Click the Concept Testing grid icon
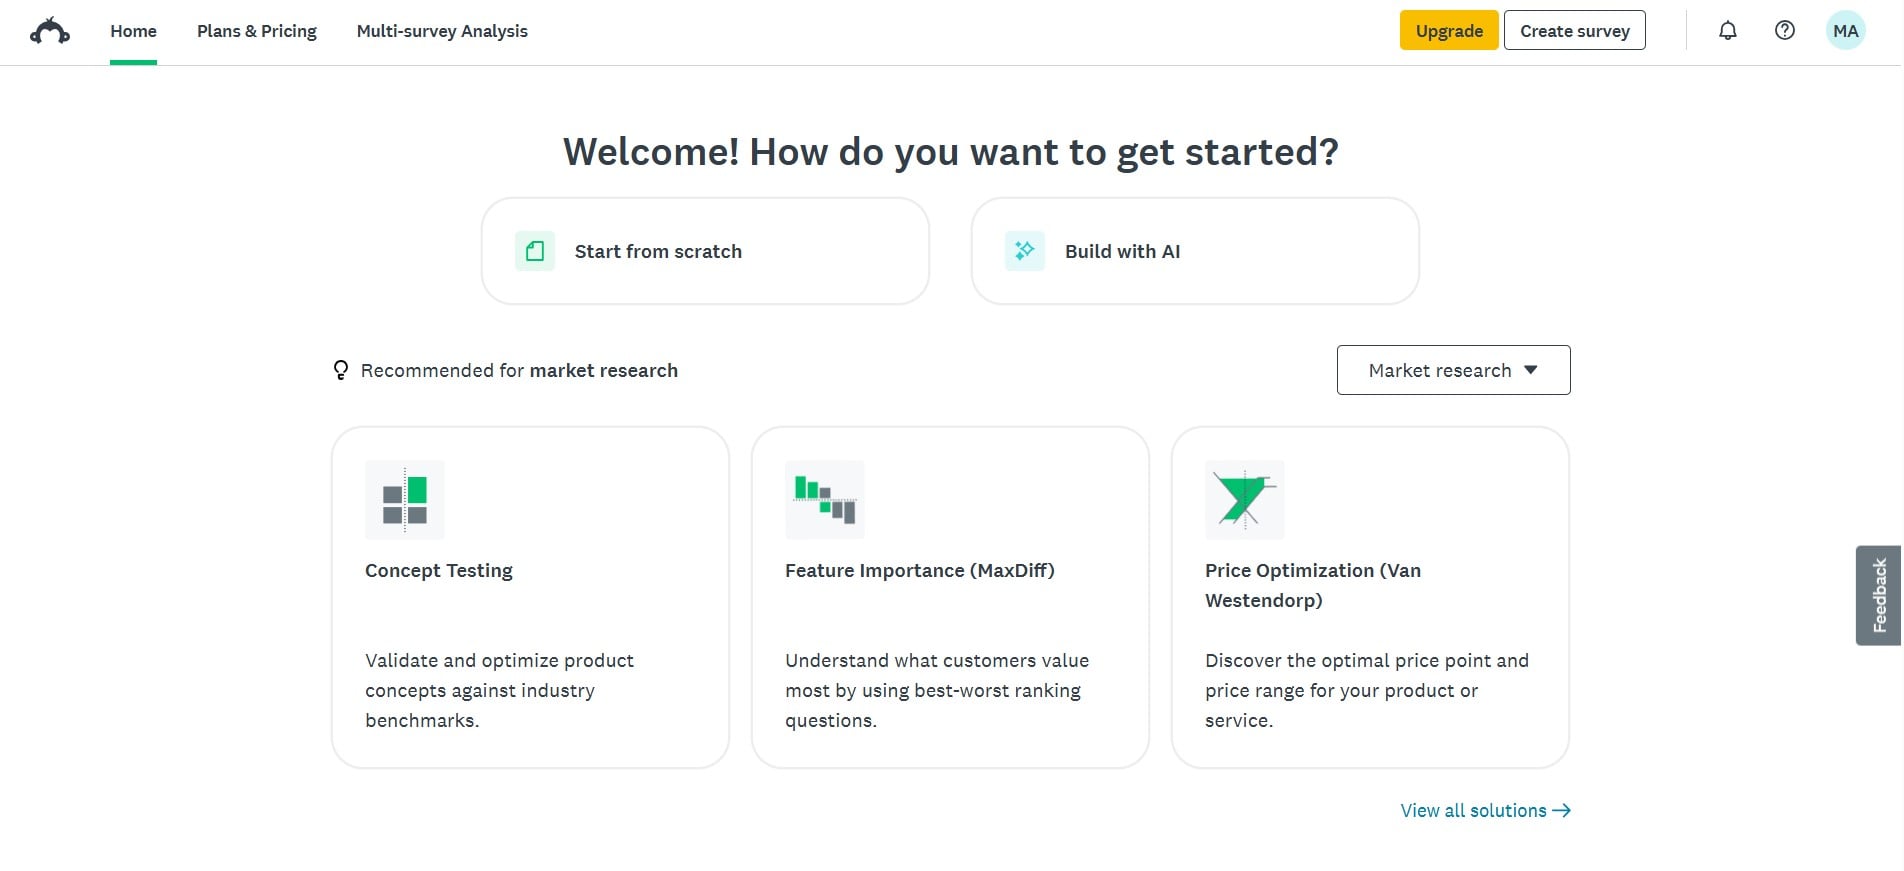Image resolution: width=1904 pixels, height=871 pixels. (405, 500)
